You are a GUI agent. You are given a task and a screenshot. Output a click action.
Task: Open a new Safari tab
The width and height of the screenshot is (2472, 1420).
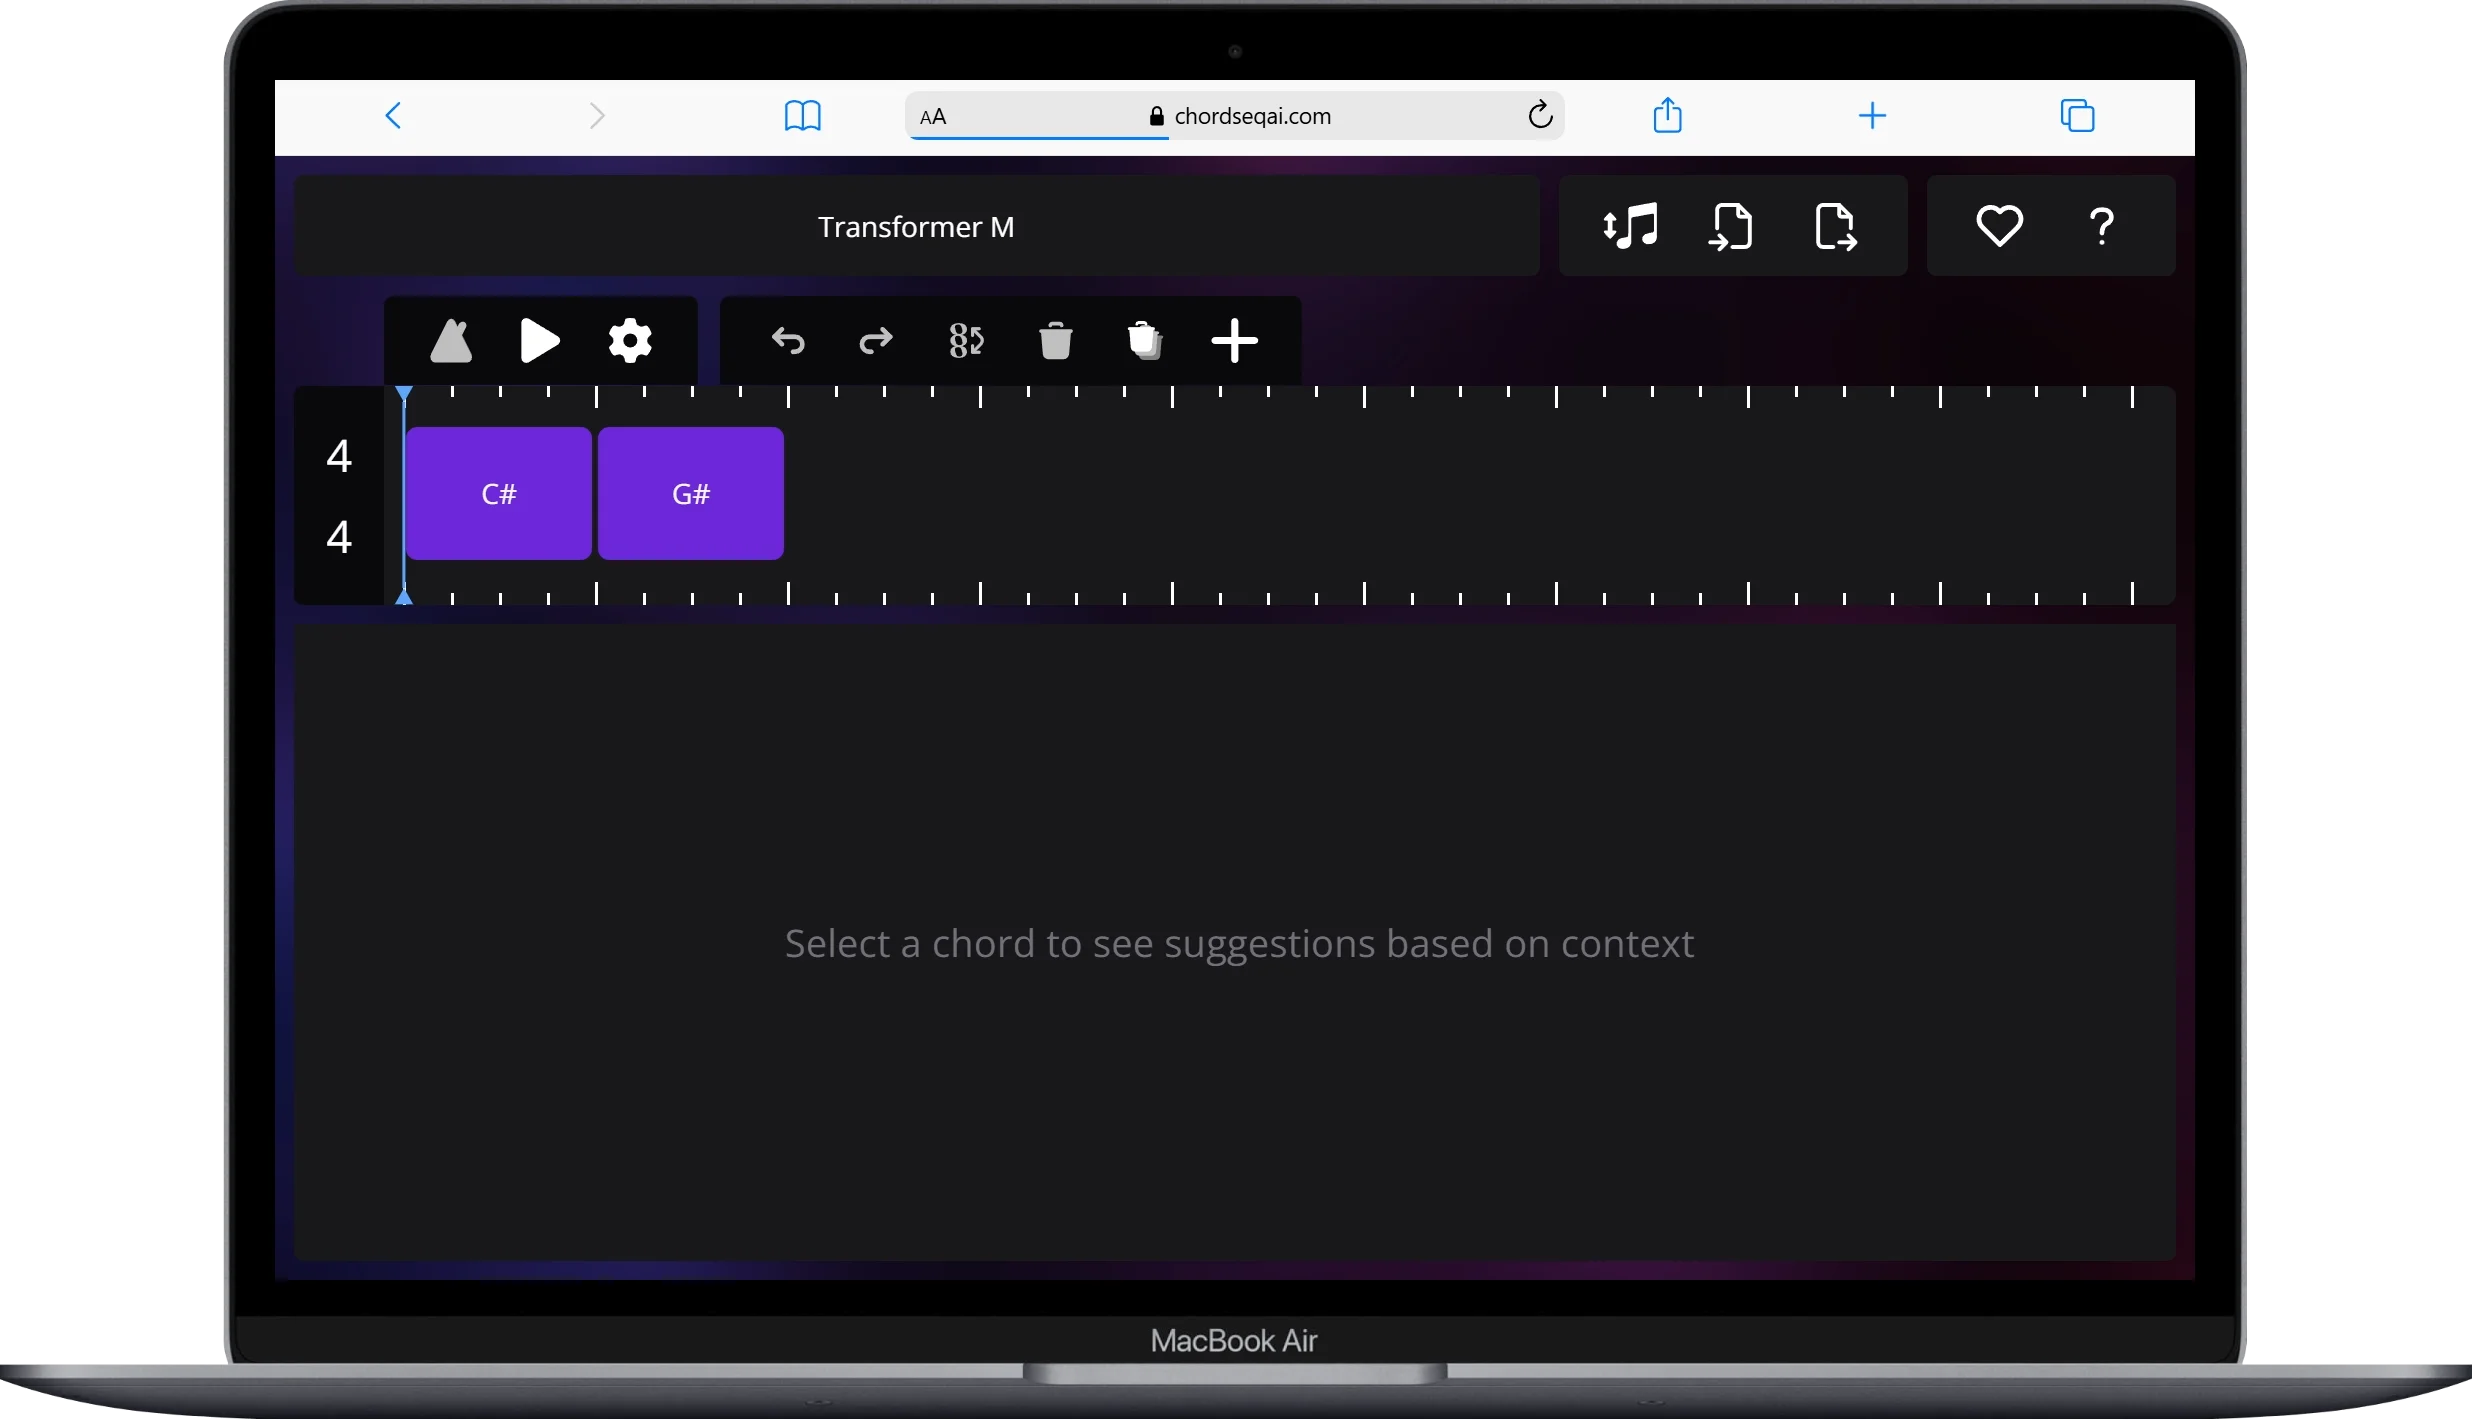1872,116
